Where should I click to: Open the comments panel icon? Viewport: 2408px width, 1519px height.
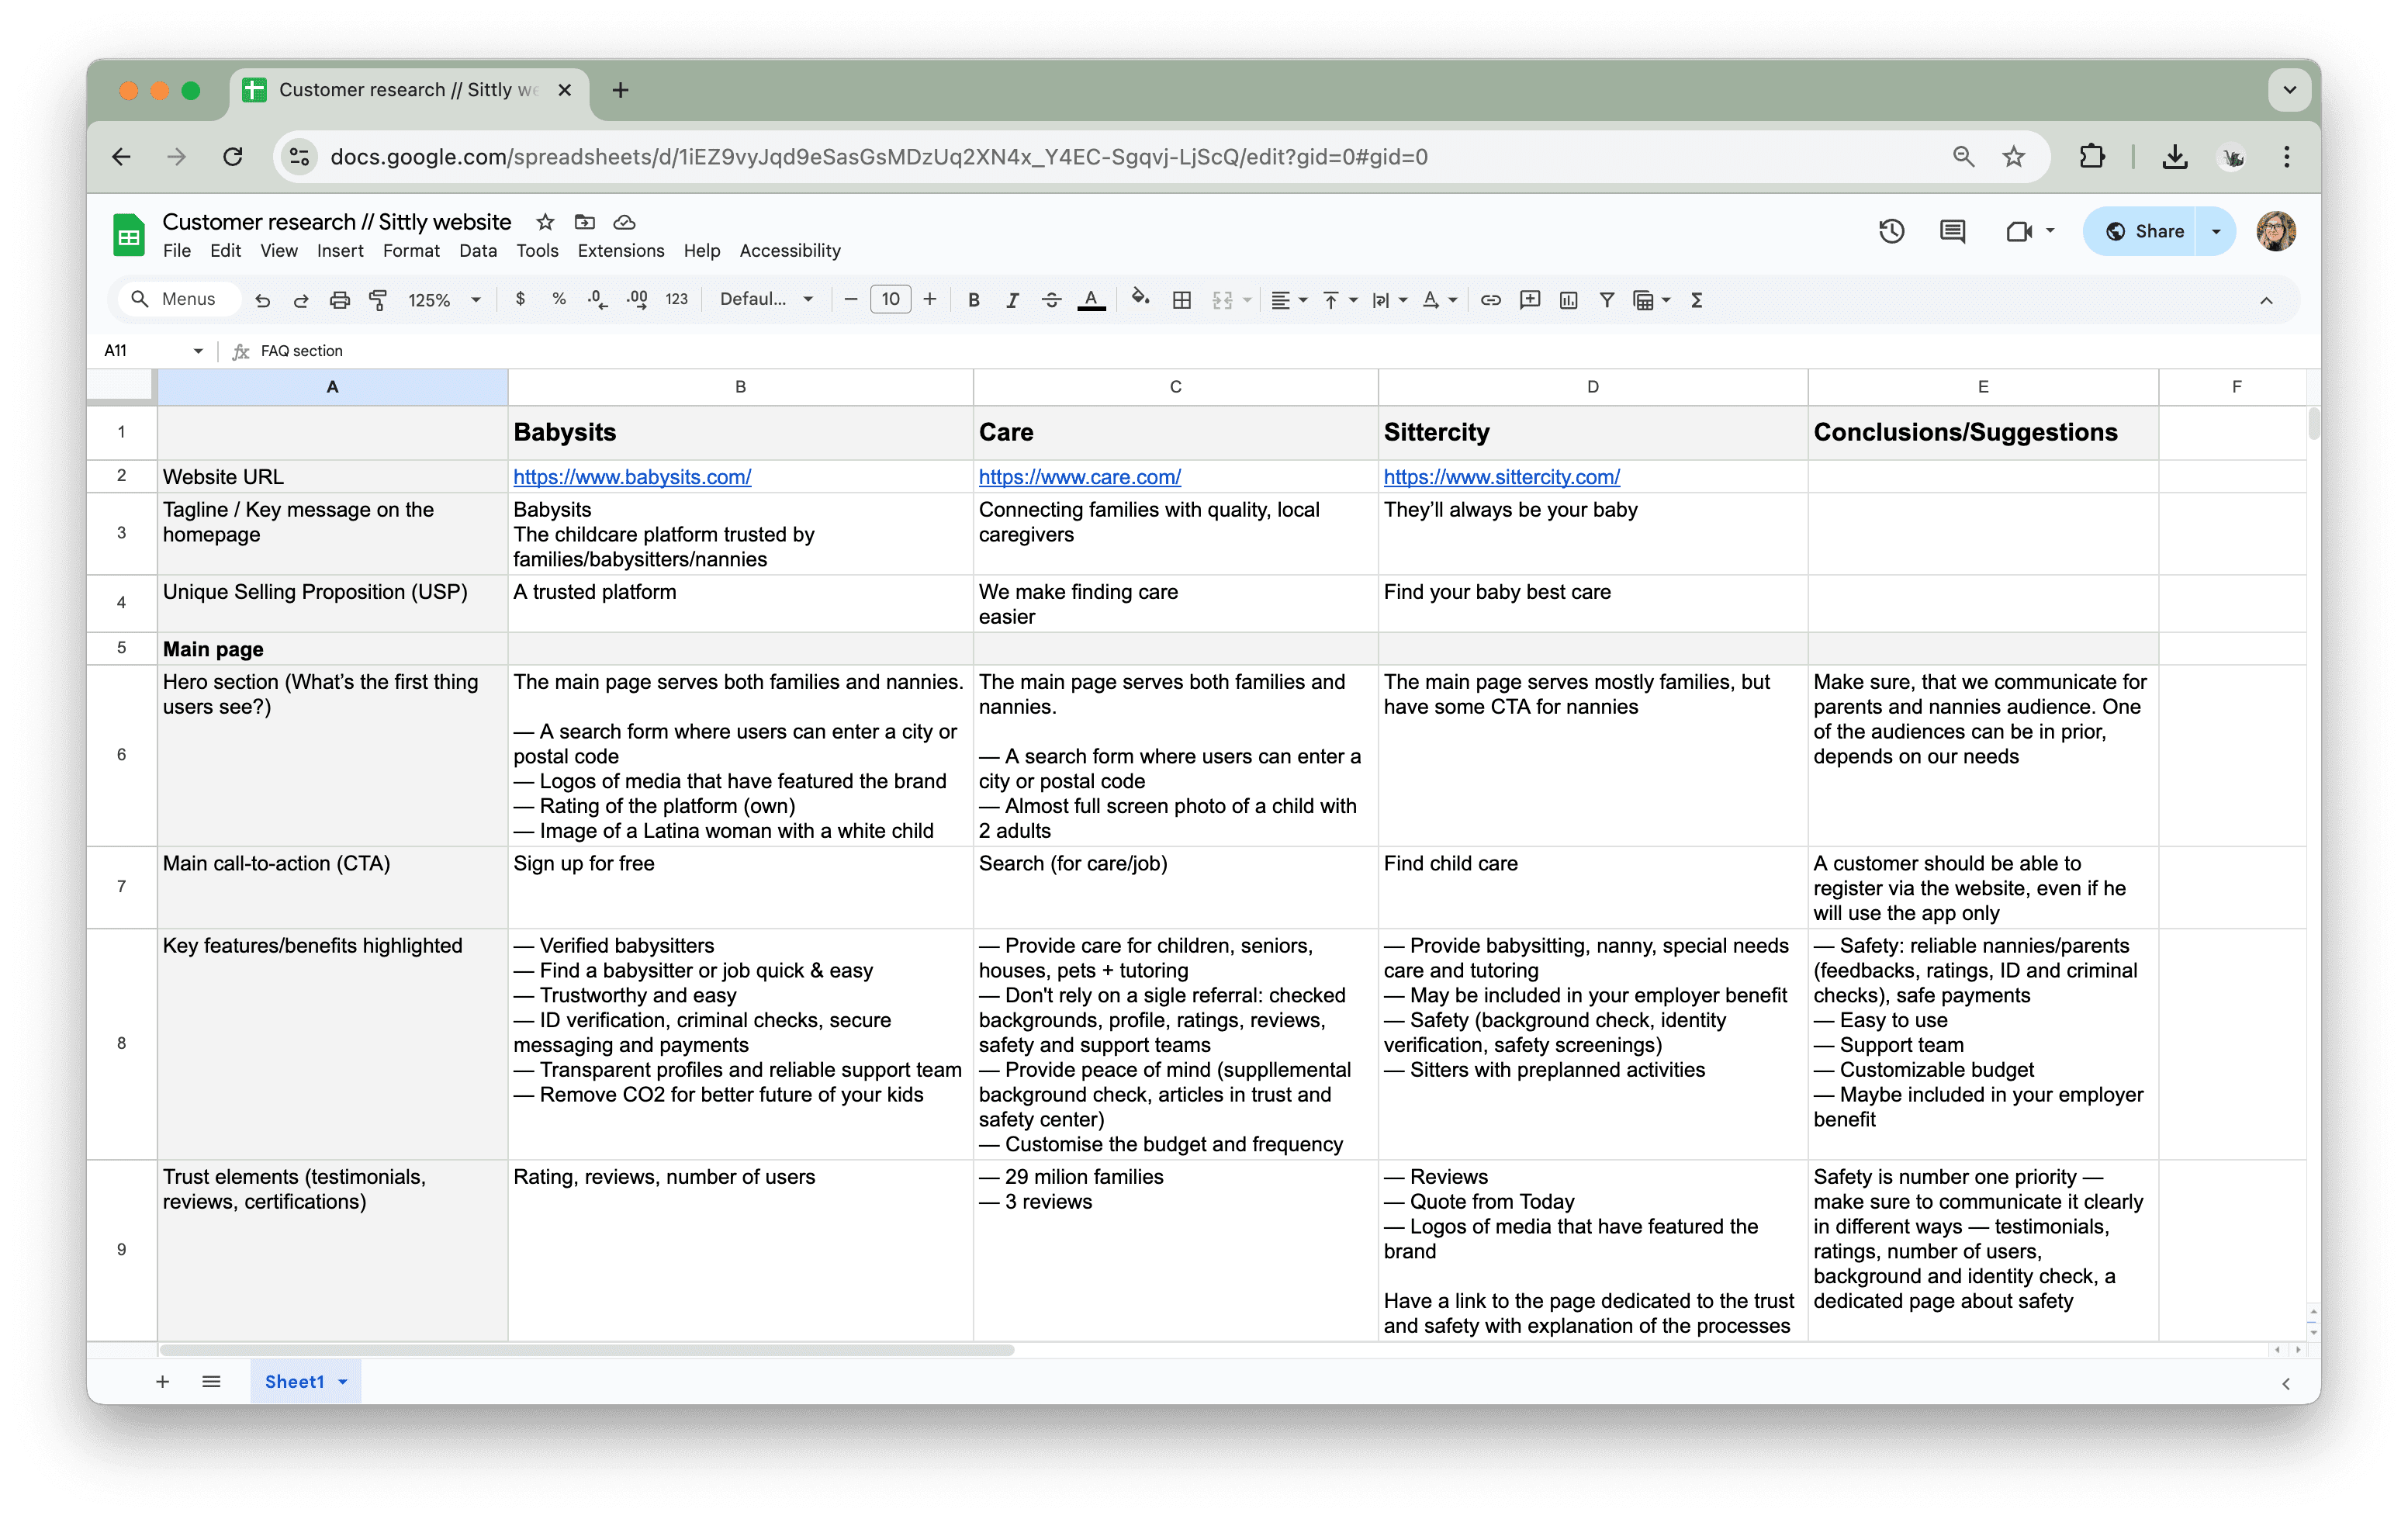(x=1951, y=232)
